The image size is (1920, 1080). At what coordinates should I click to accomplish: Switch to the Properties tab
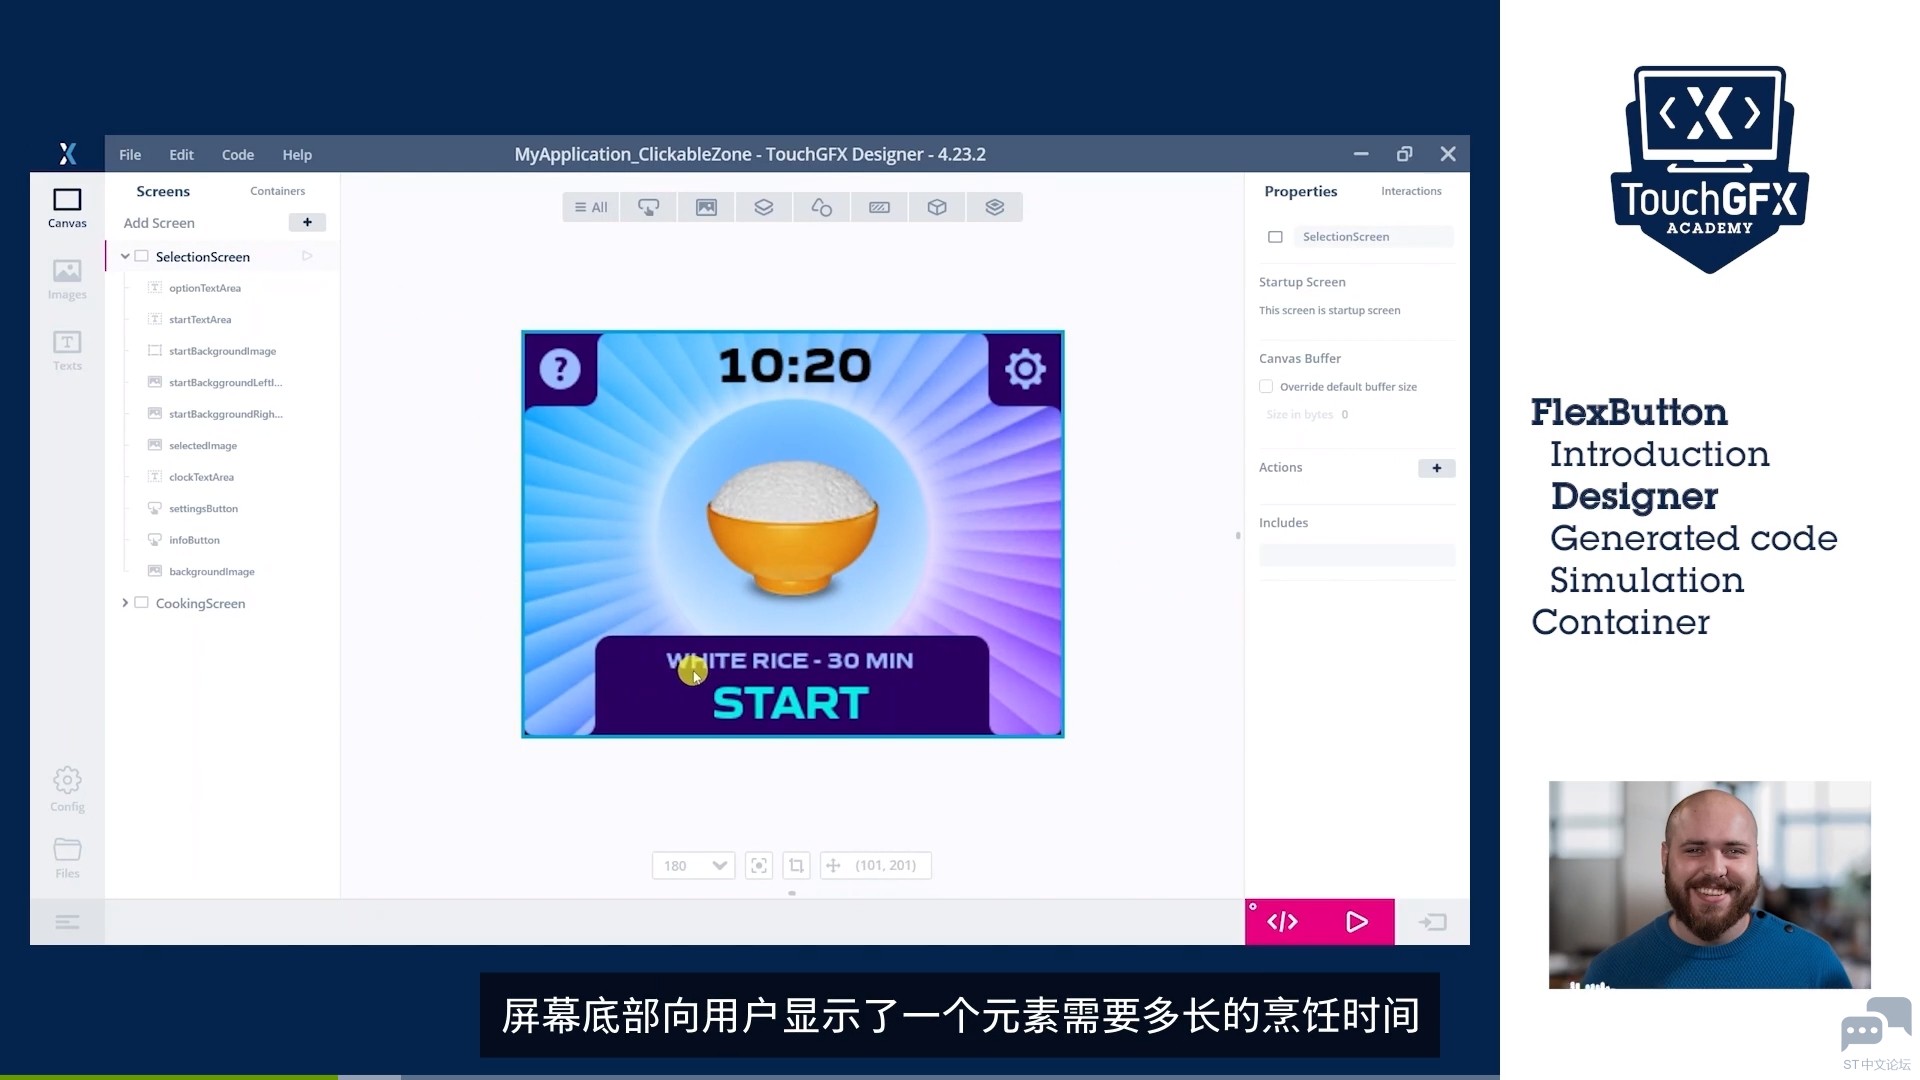click(x=1300, y=191)
